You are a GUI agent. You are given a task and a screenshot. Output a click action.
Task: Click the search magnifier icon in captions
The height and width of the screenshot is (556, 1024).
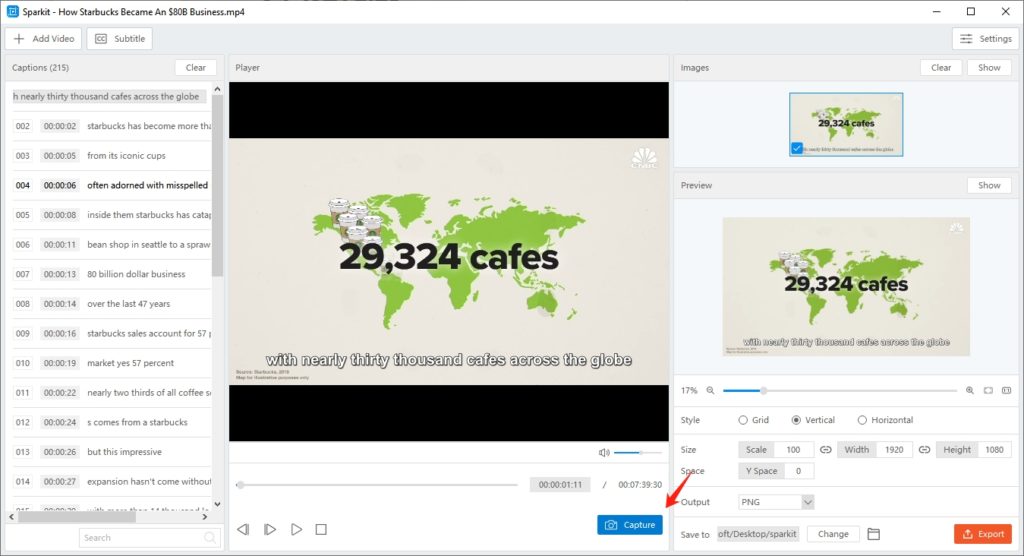[x=210, y=538]
